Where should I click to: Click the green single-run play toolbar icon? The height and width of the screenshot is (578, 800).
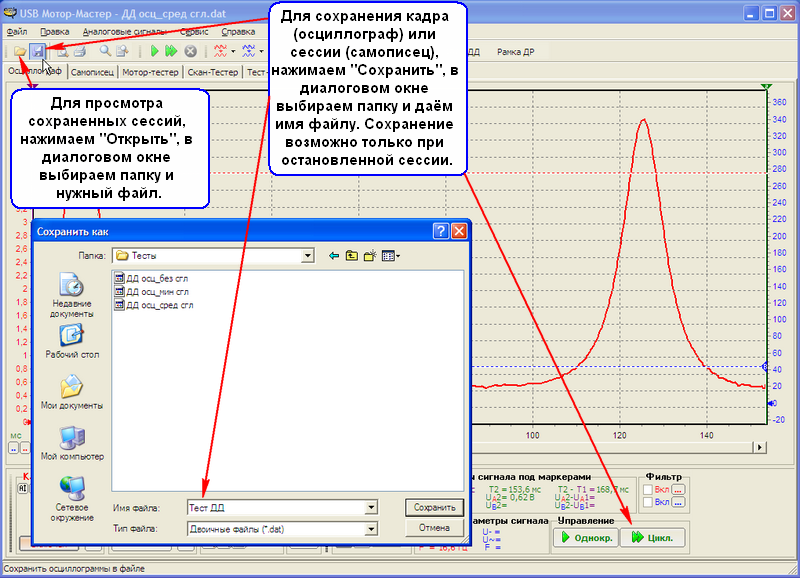(x=154, y=50)
